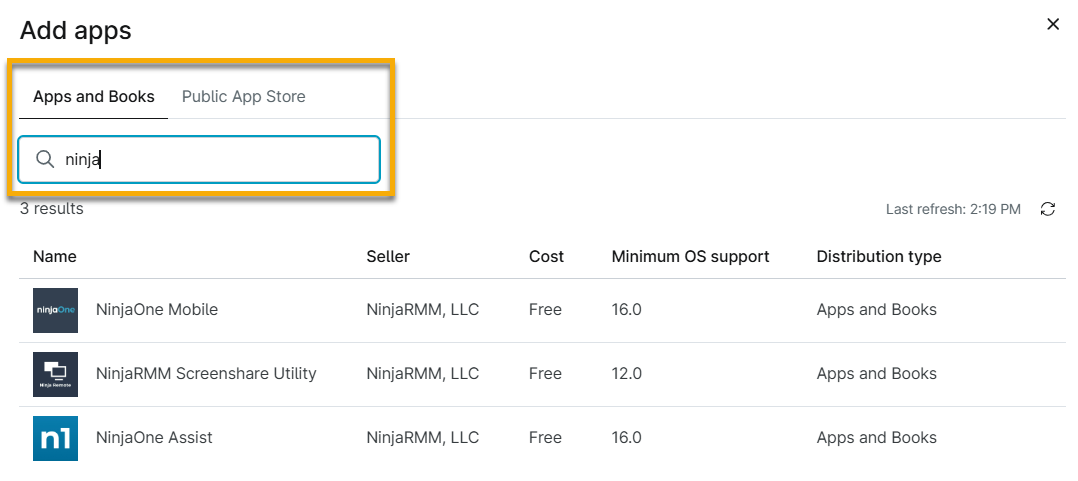Select the NinjaRMM Screenshare Utility app name

[x=206, y=374]
